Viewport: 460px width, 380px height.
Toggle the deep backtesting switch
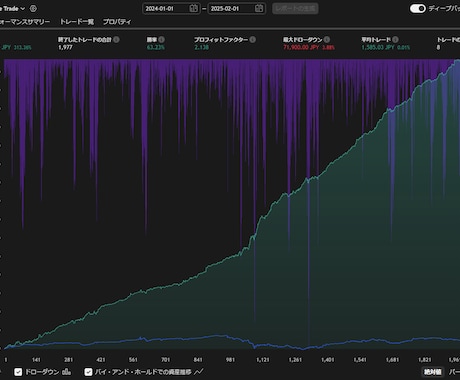click(x=418, y=9)
